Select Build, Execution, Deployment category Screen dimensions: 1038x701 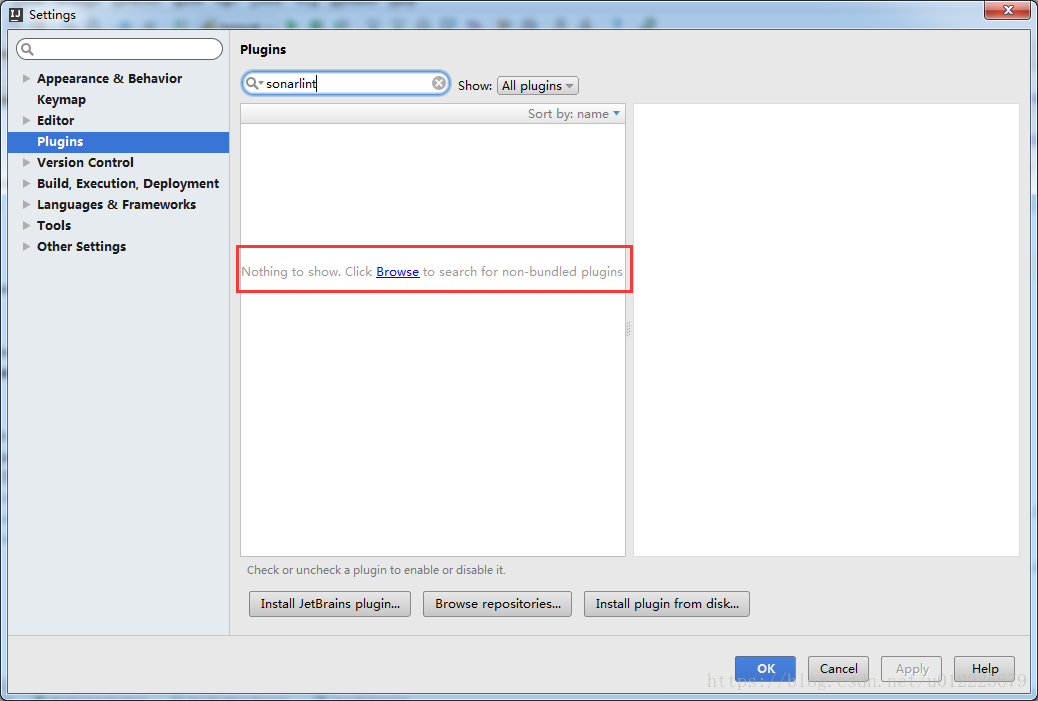[128, 183]
